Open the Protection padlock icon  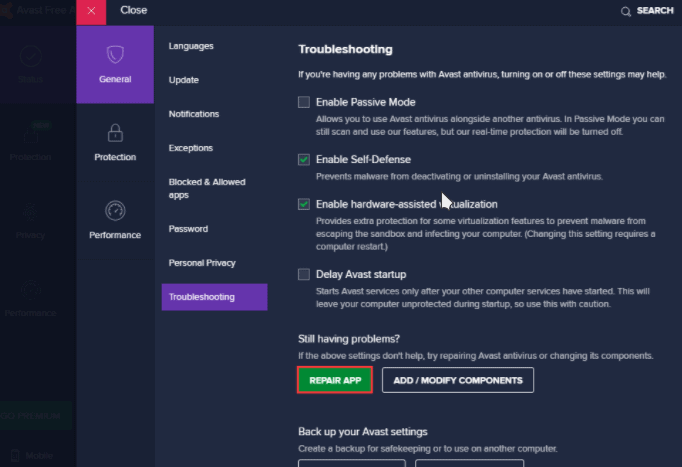coord(115,133)
